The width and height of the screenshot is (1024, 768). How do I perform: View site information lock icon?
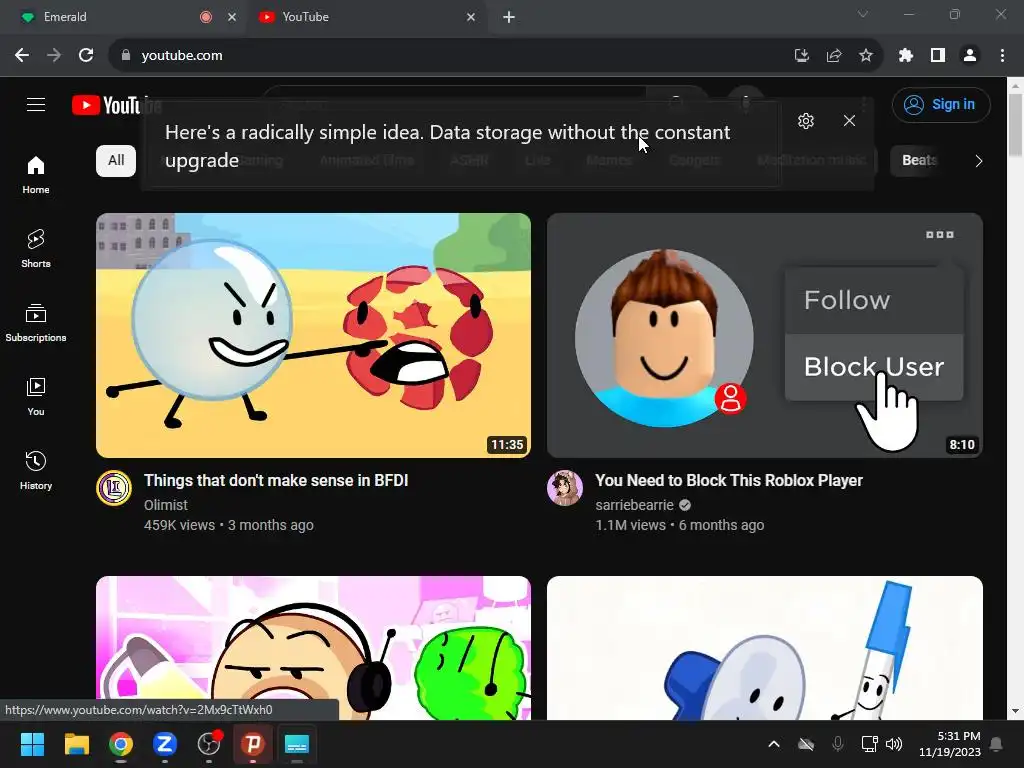pos(126,56)
